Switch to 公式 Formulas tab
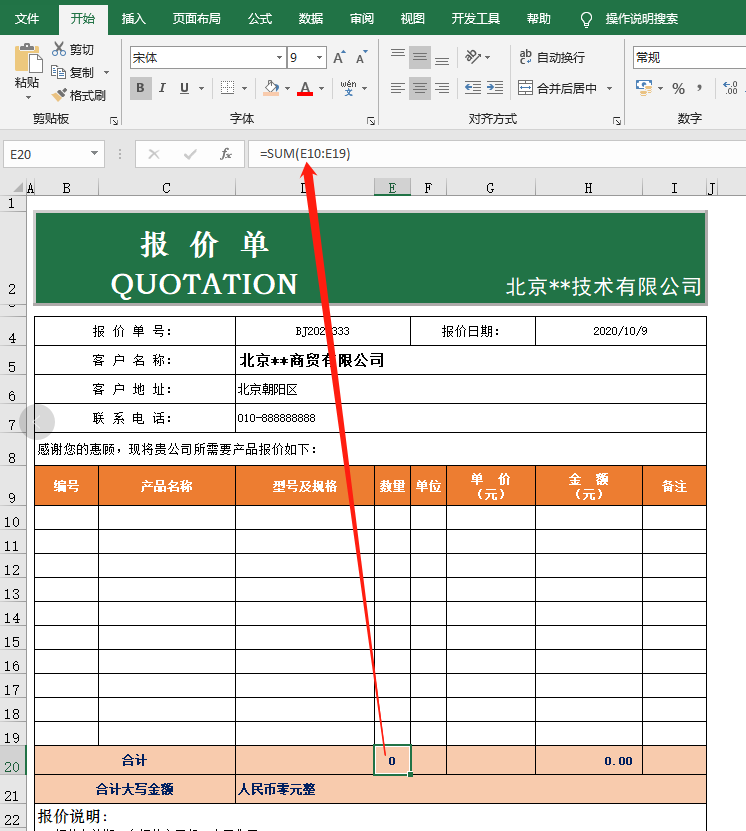The image size is (746, 831). [x=260, y=19]
